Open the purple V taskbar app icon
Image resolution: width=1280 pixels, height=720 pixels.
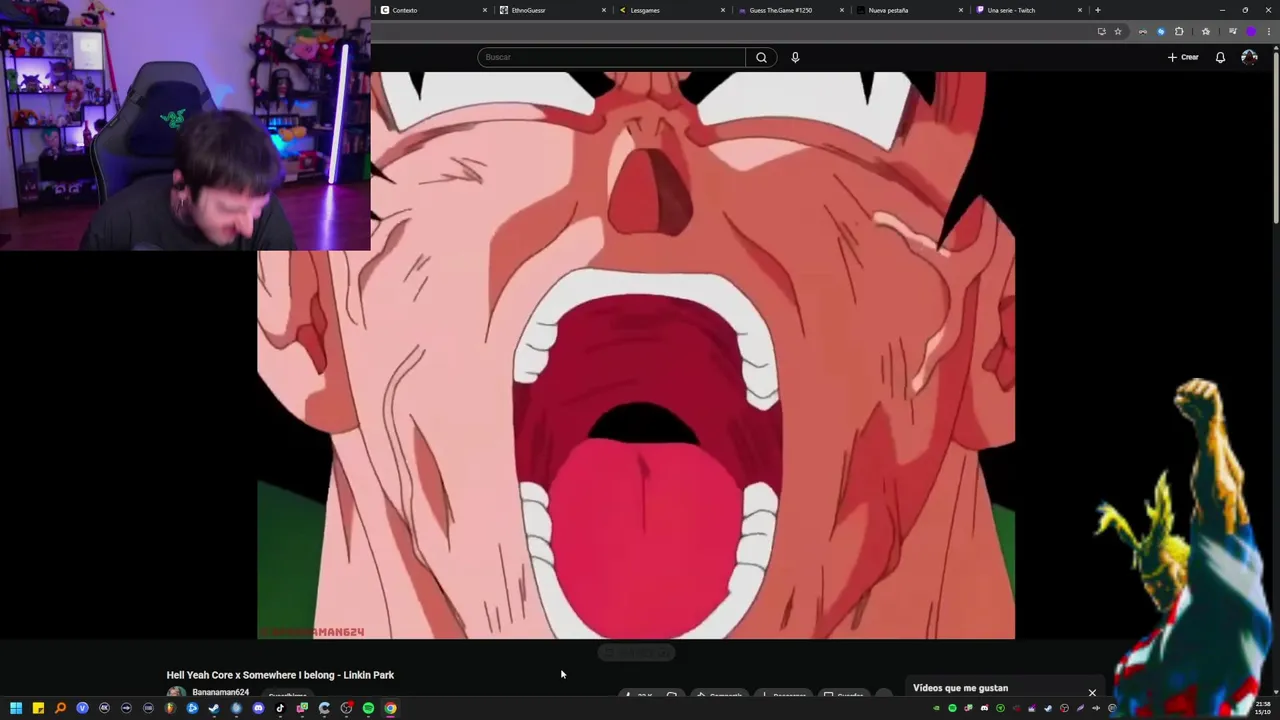(82, 708)
